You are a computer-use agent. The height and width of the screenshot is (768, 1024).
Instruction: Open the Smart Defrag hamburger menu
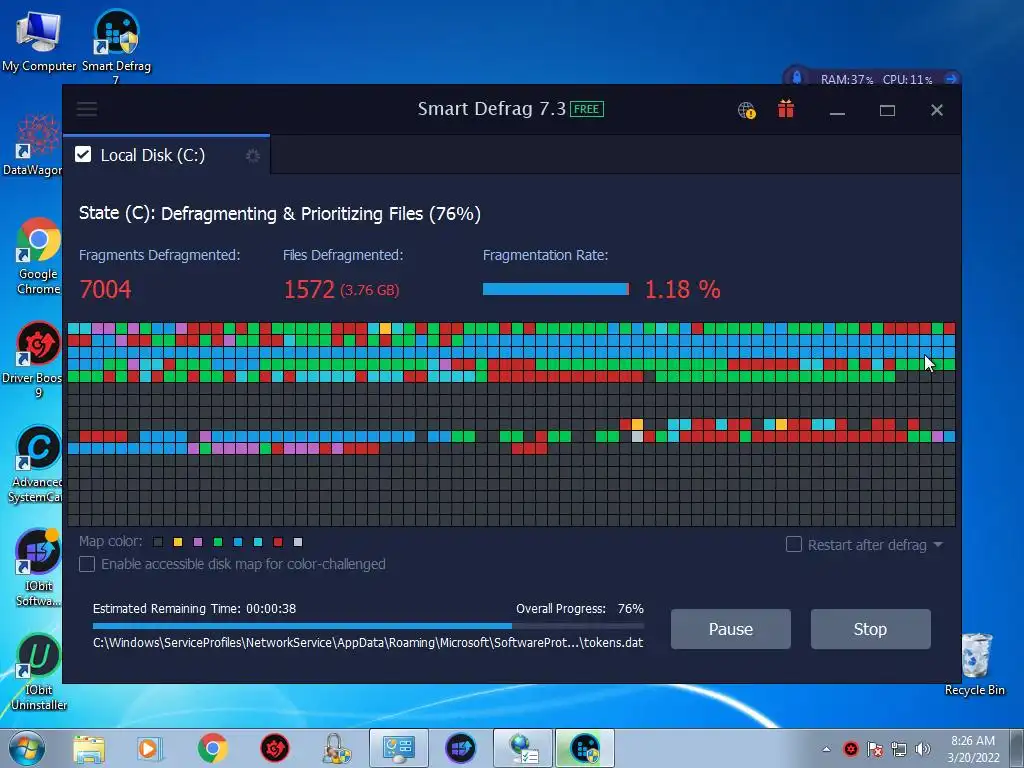tap(87, 109)
